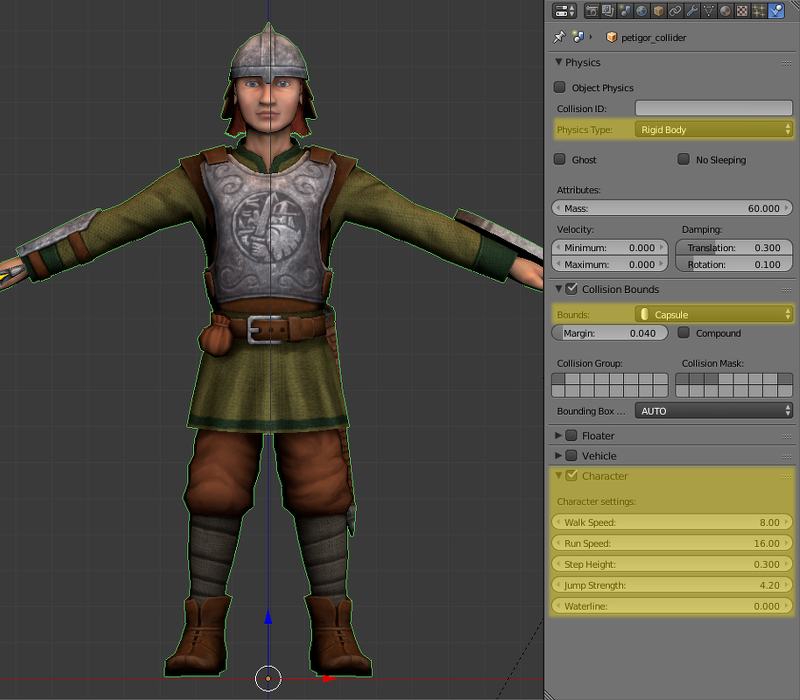Screen dimensions: 800x700
Task: Click the Translation damping slider
Action: [x=734, y=247]
